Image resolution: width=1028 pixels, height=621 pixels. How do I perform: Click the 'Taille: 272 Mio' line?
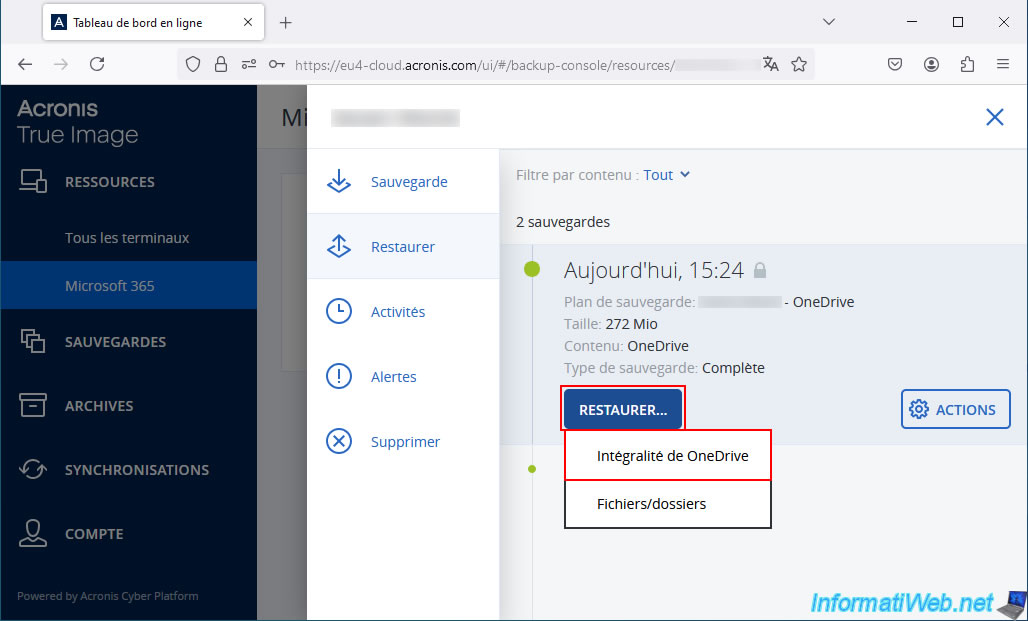(610, 324)
